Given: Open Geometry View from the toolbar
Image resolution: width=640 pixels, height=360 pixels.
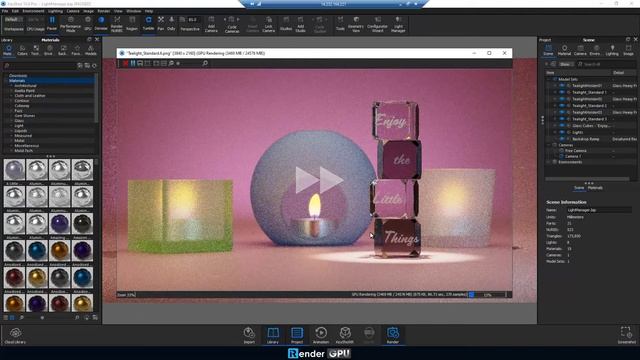Looking at the screenshot, I should 356,24.
